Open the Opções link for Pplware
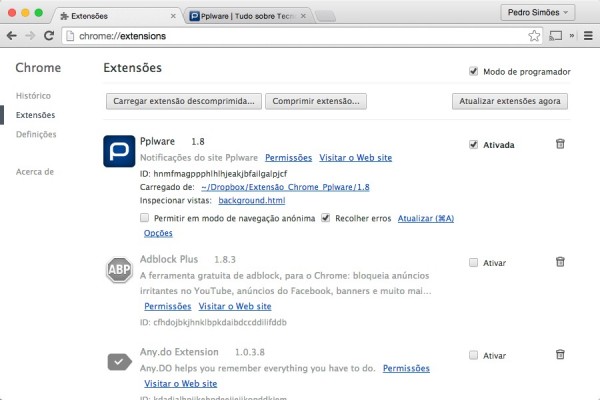This screenshot has width=600, height=400. pos(158,233)
